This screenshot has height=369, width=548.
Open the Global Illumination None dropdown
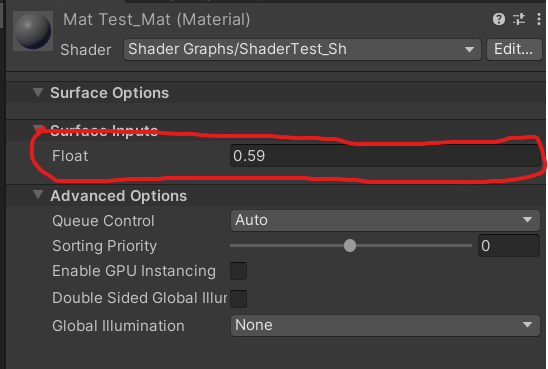click(x=385, y=325)
